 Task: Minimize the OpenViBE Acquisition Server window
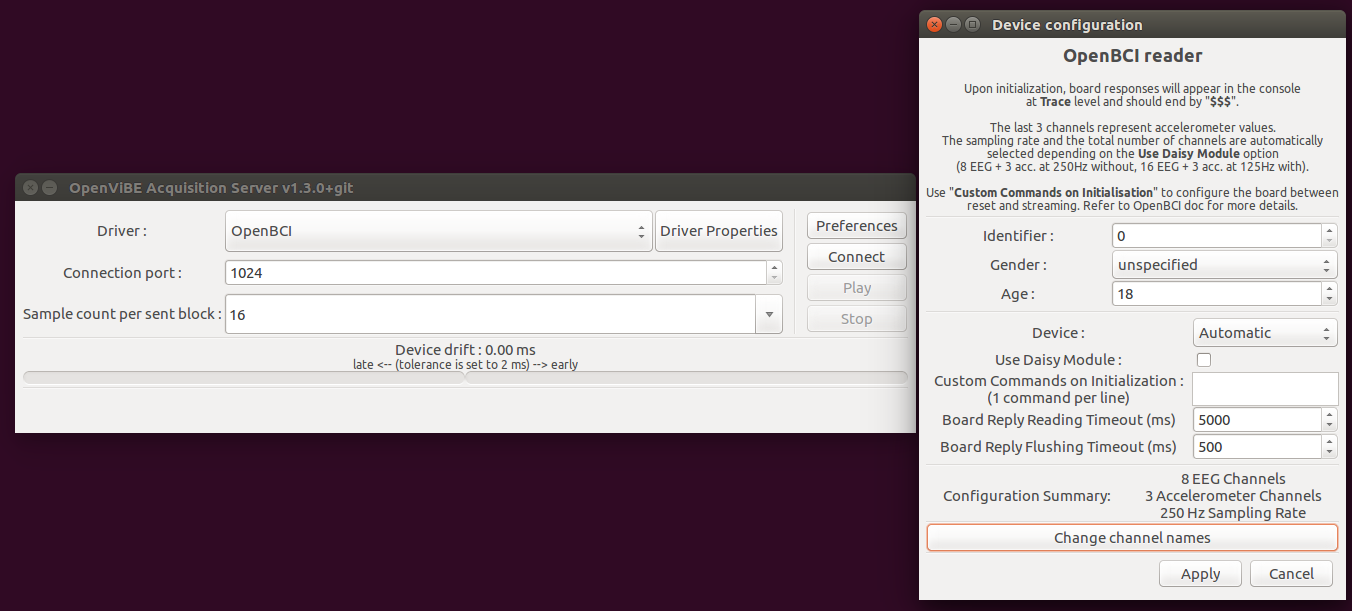49,188
